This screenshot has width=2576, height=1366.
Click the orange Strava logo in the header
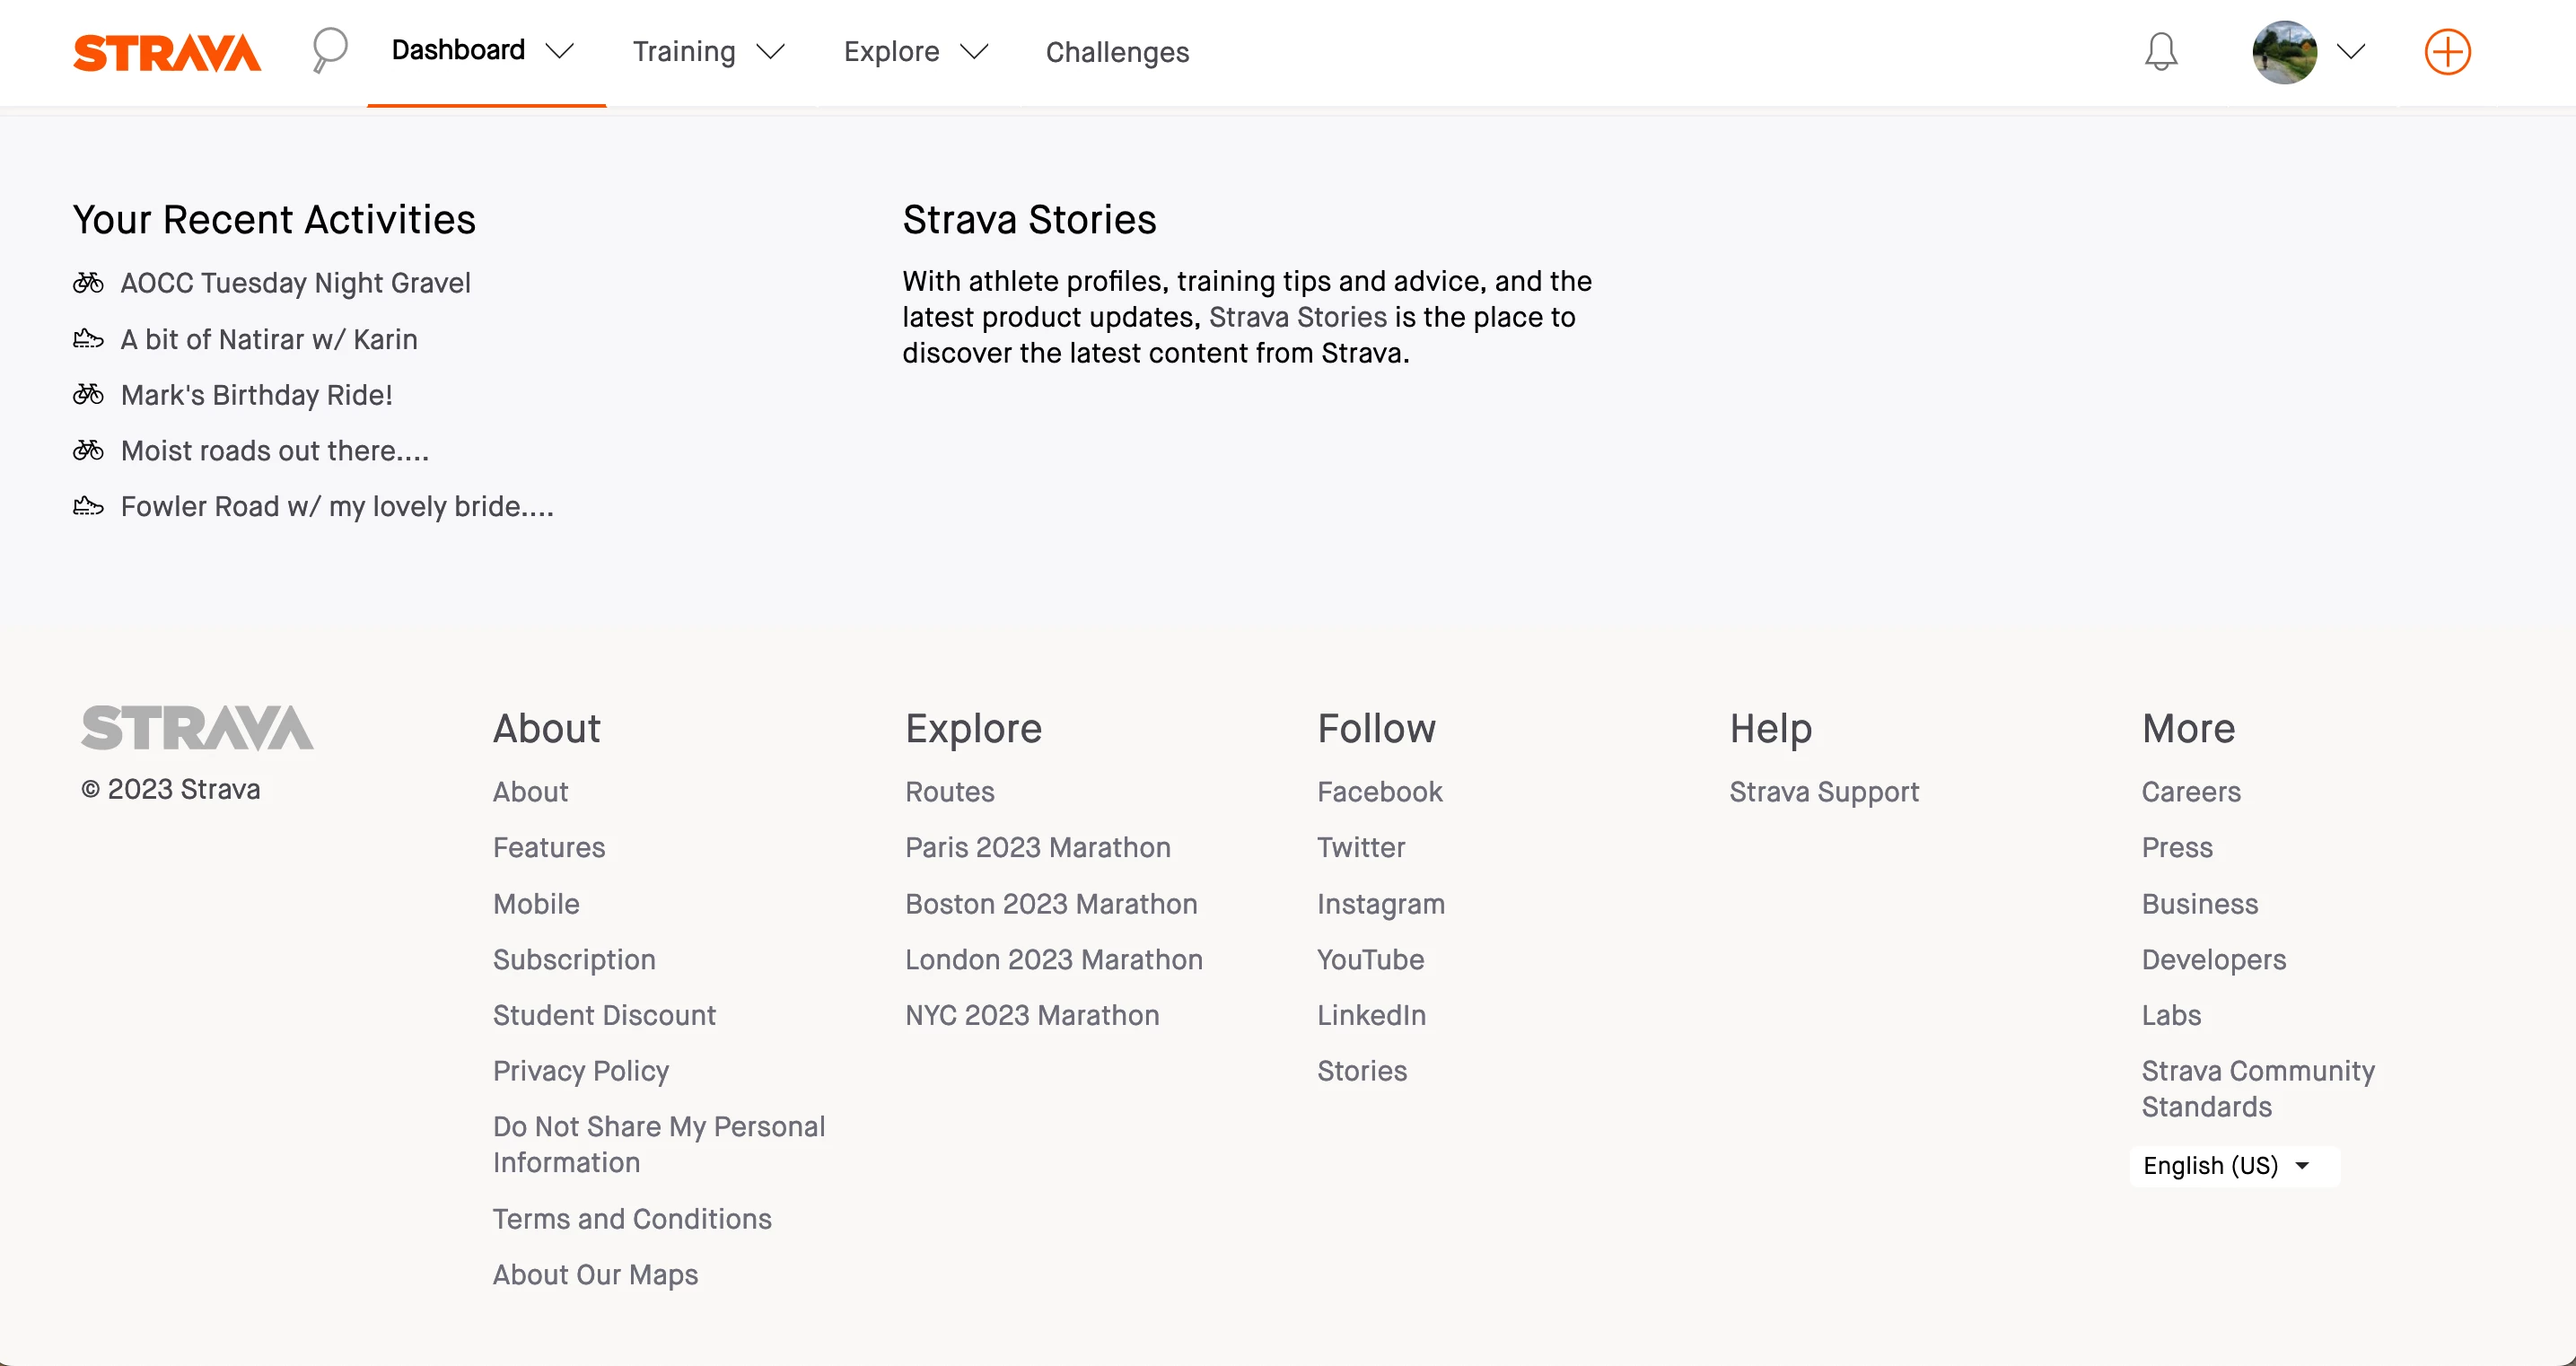[x=167, y=52]
